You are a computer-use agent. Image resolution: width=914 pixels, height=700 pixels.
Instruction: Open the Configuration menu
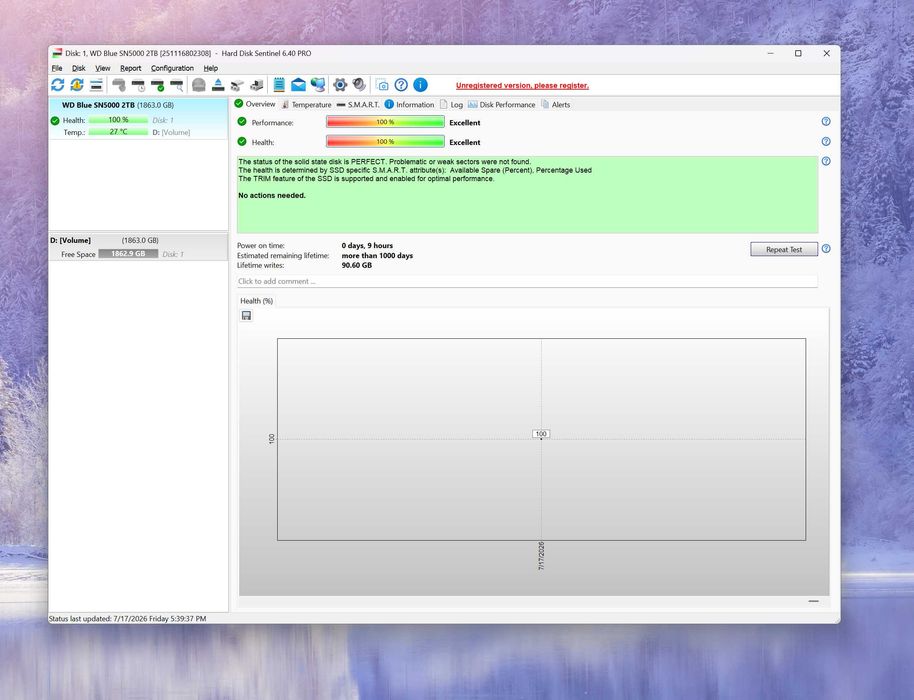[x=172, y=68]
